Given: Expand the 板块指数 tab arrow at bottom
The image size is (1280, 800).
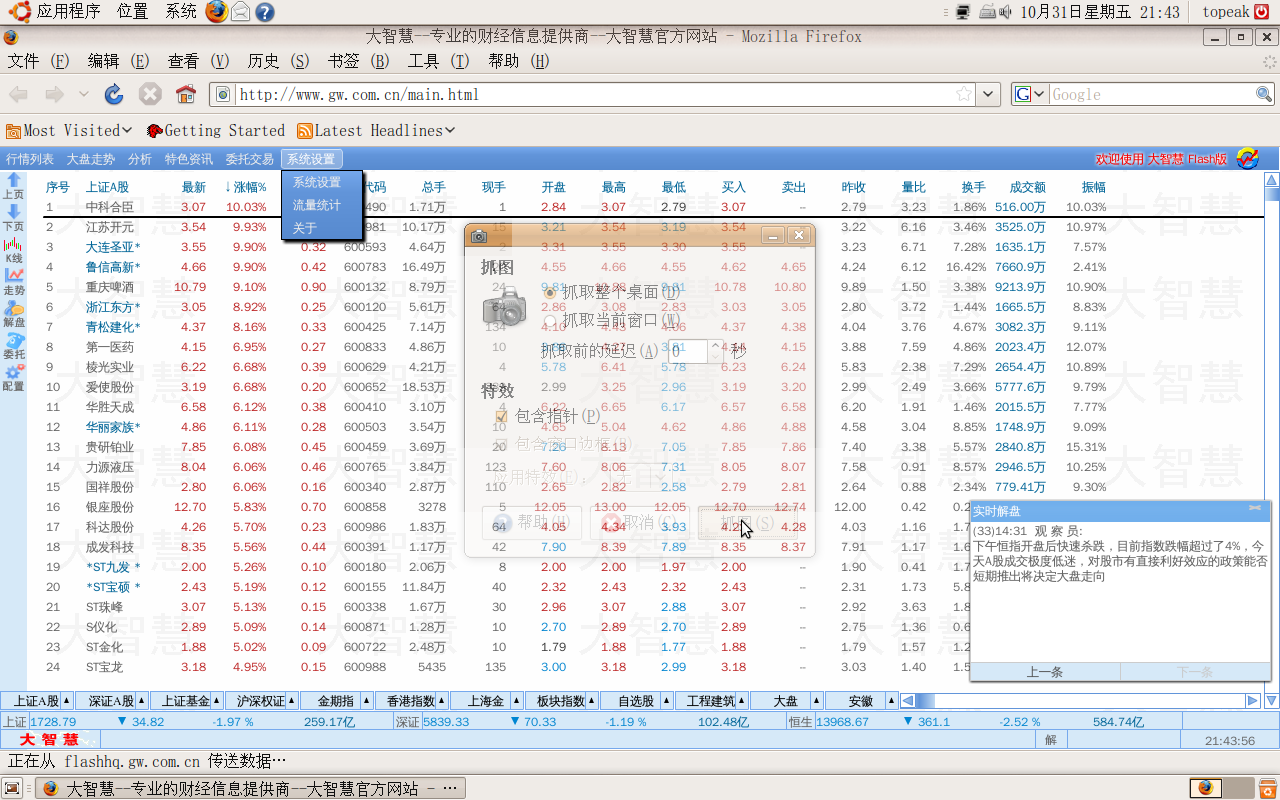Looking at the screenshot, I should point(591,701).
